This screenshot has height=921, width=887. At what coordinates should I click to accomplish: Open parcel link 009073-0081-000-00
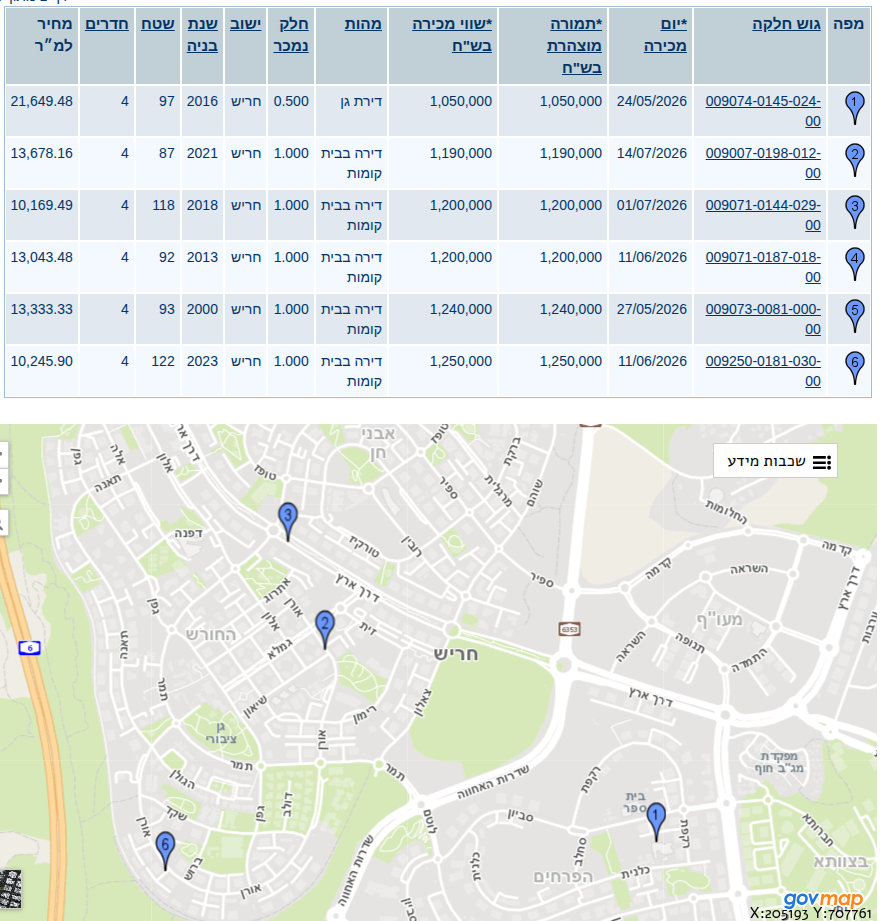763,319
